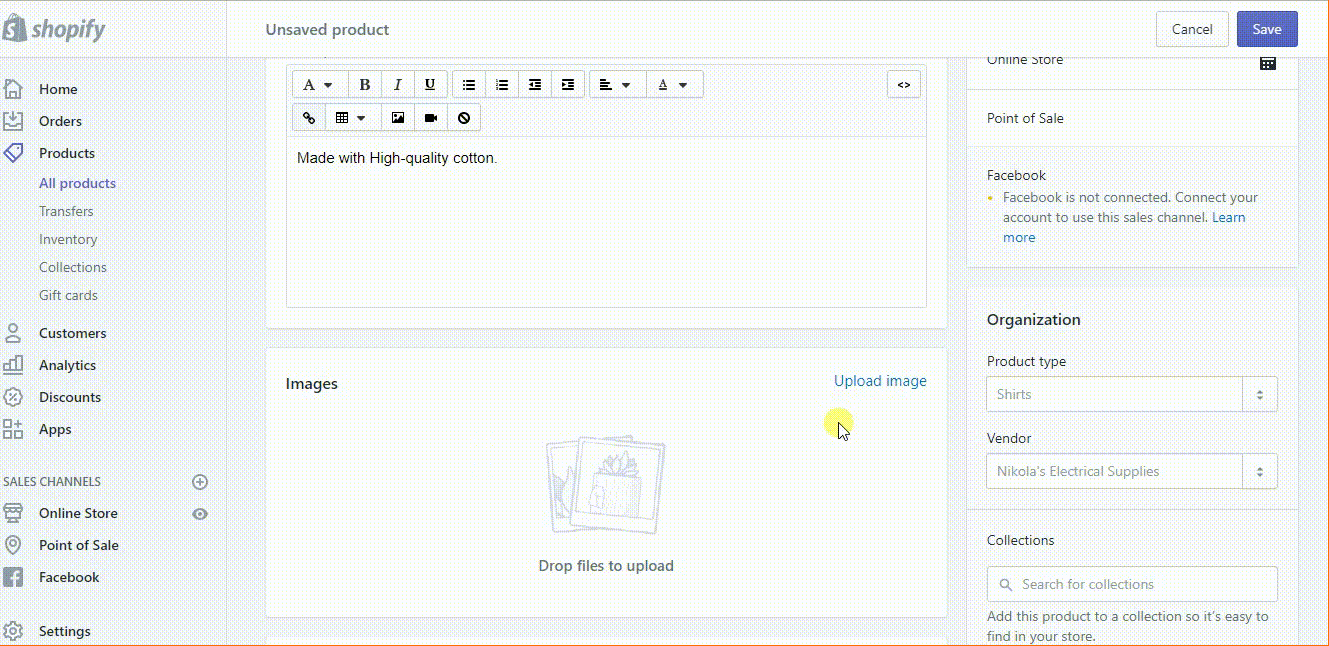Click the Cancel button
The height and width of the screenshot is (646, 1329).
pos(1192,29)
